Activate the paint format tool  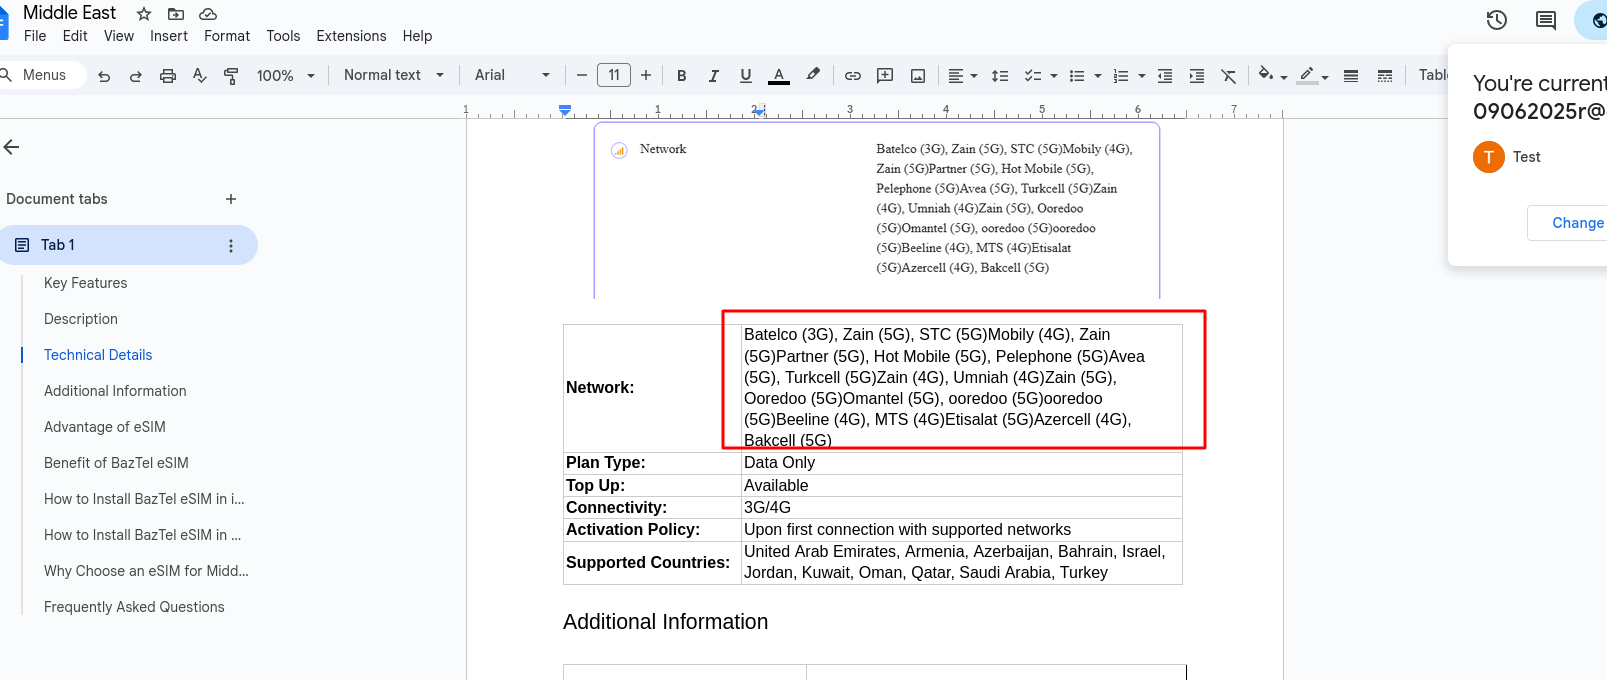(231, 76)
